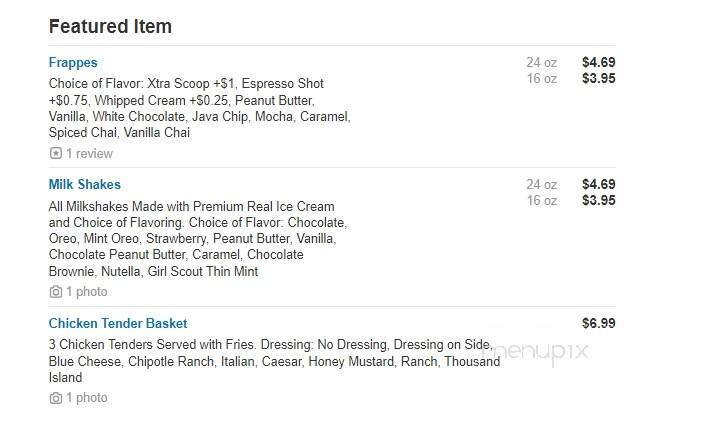Select the Milk Shakes 24 oz $4.69 price
The image size is (714, 434).
pyautogui.click(x=598, y=184)
